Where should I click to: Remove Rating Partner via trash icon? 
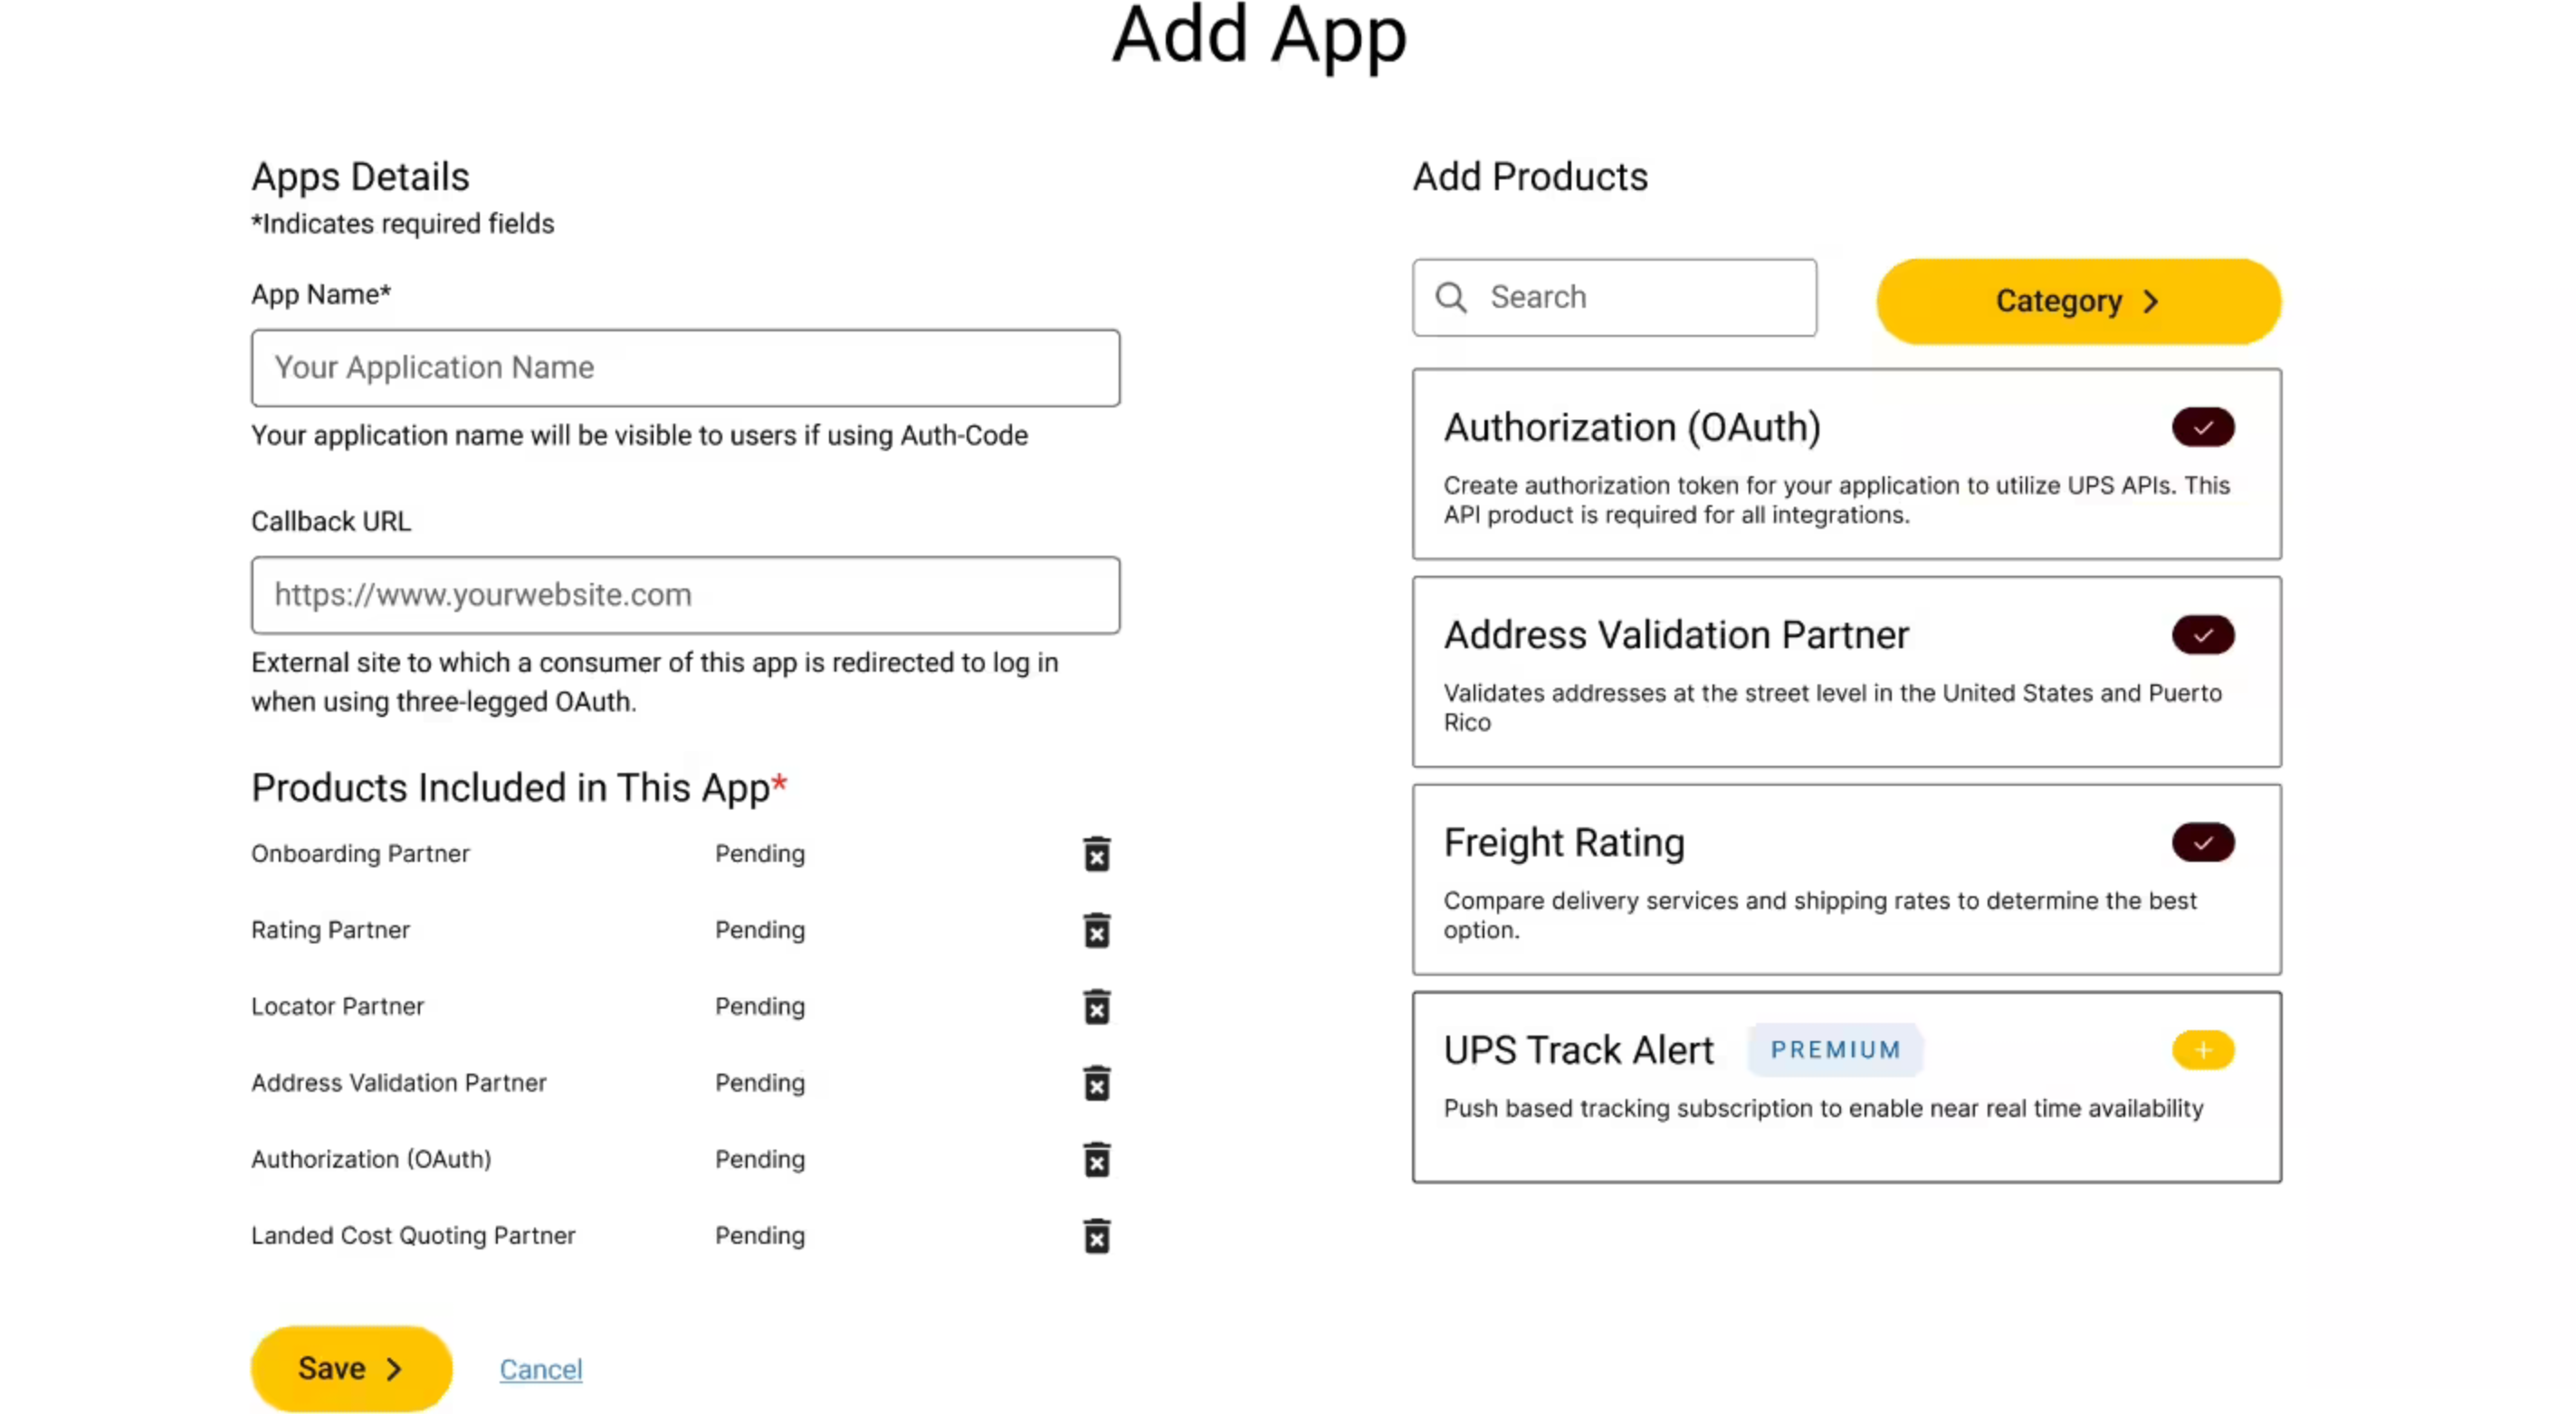[x=1097, y=930]
